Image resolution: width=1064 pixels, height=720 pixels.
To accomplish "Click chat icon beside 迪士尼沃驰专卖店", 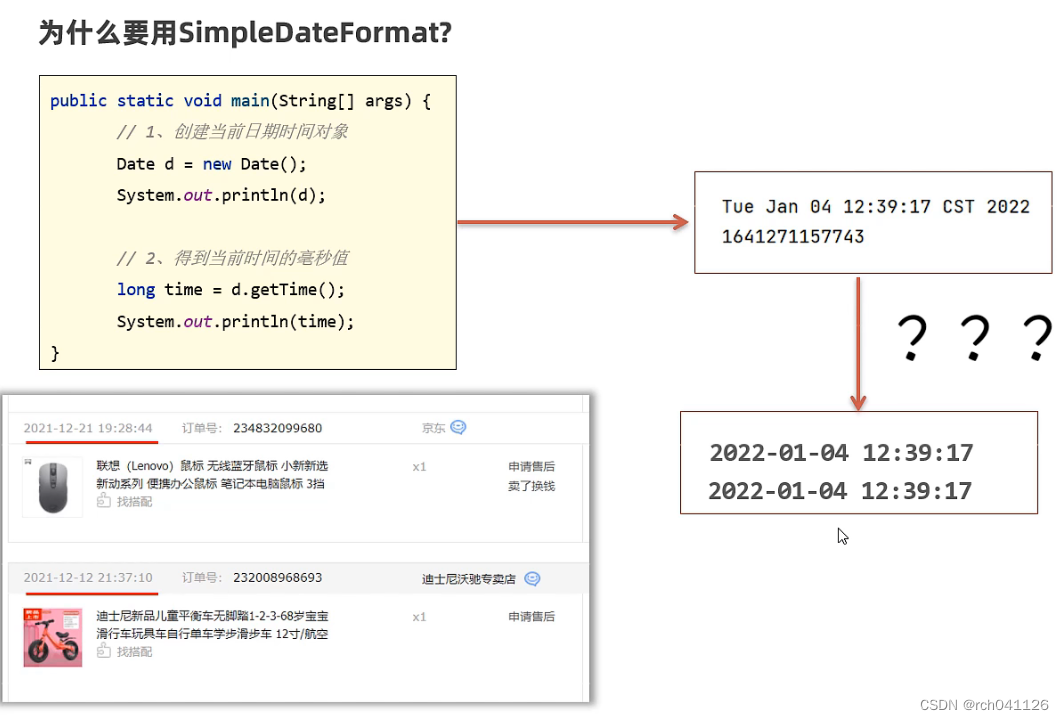I will (533, 579).
